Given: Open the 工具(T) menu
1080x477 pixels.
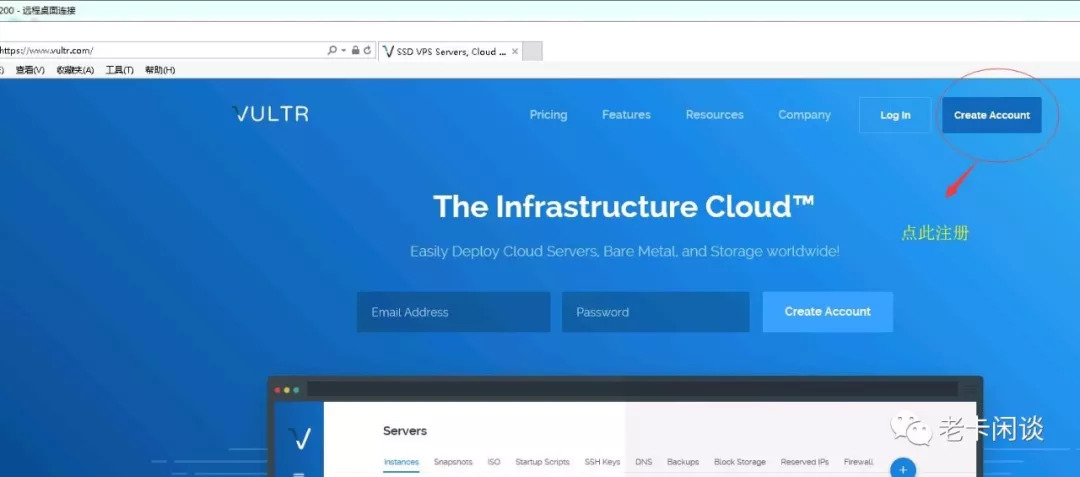Looking at the screenshot, I should pos(119,70).
